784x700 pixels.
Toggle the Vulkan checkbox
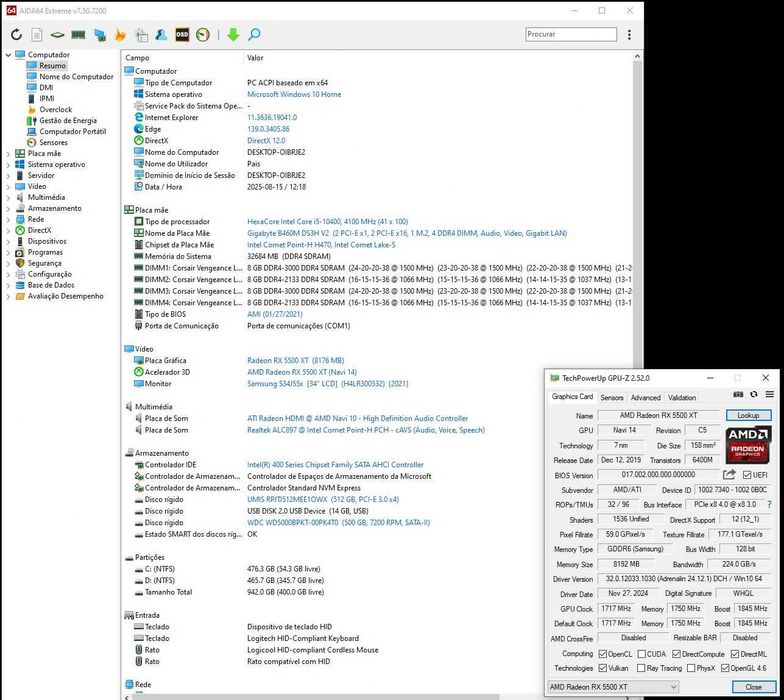[602, 668]
